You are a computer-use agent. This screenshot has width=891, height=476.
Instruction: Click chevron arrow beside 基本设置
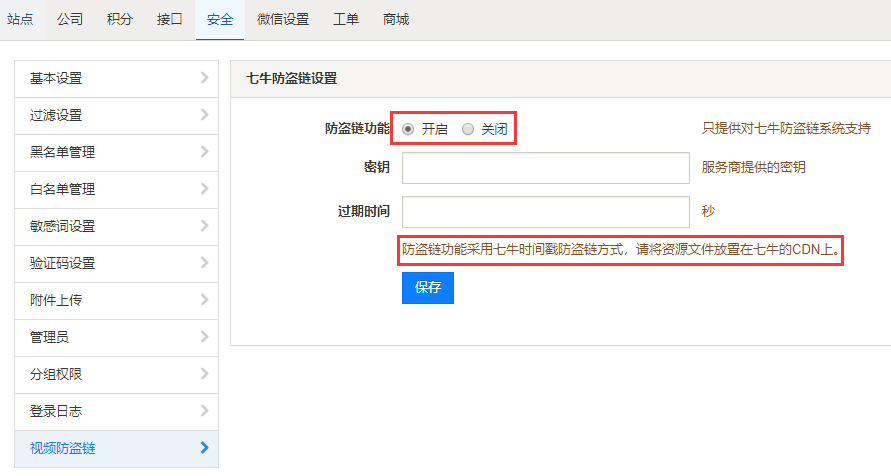click(x=205, y=78)
